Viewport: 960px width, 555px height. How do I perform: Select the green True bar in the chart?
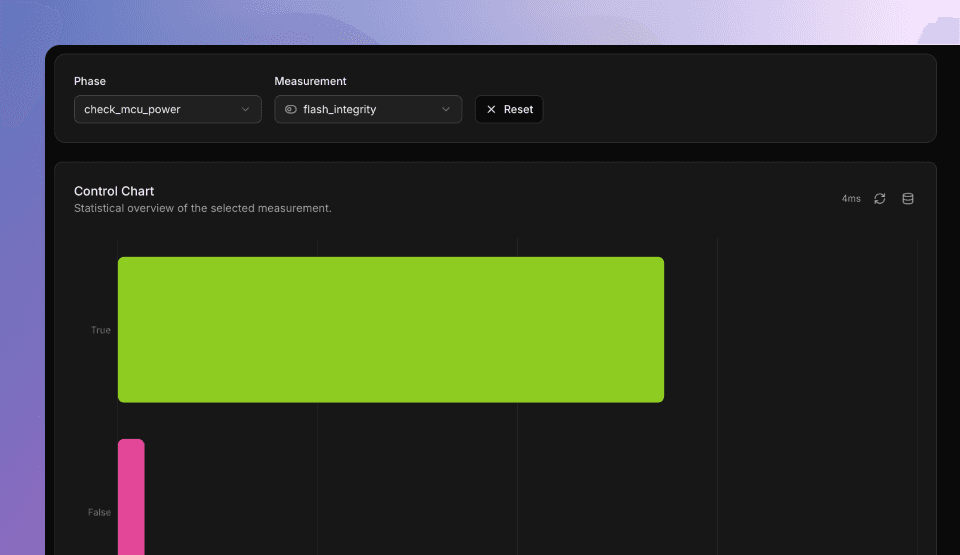[x=390, y=329]
